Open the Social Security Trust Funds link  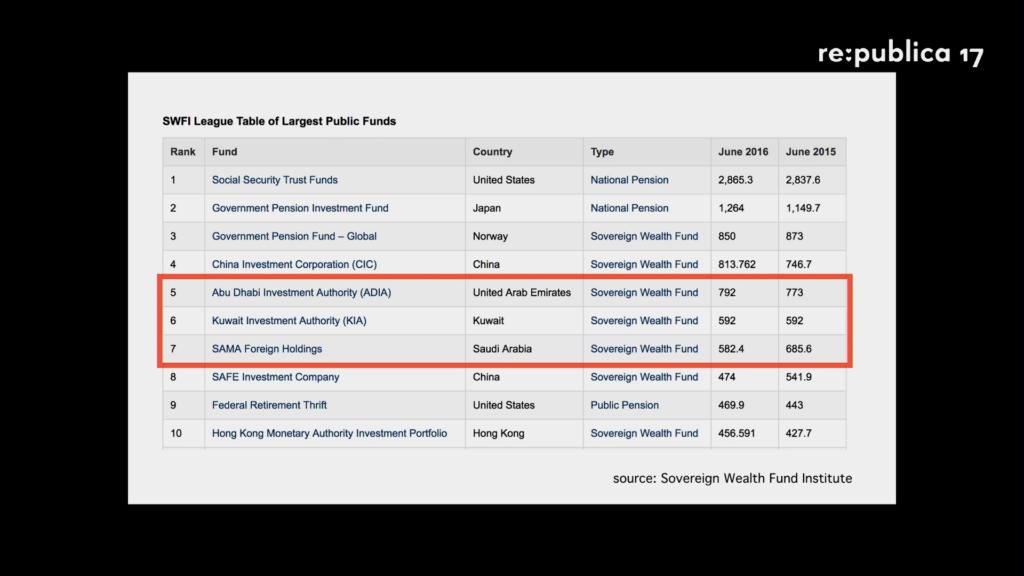pyautogui.click(x=274, y=180)
